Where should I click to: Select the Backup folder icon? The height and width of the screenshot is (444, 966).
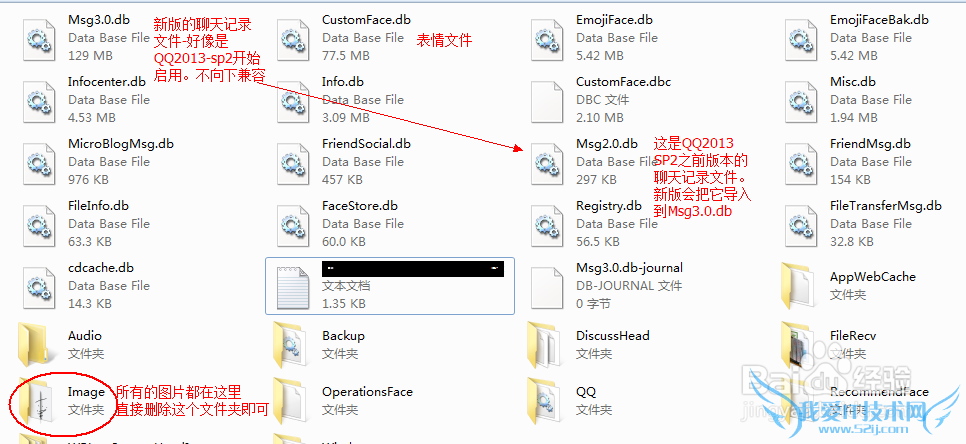[x=292, y=345]
